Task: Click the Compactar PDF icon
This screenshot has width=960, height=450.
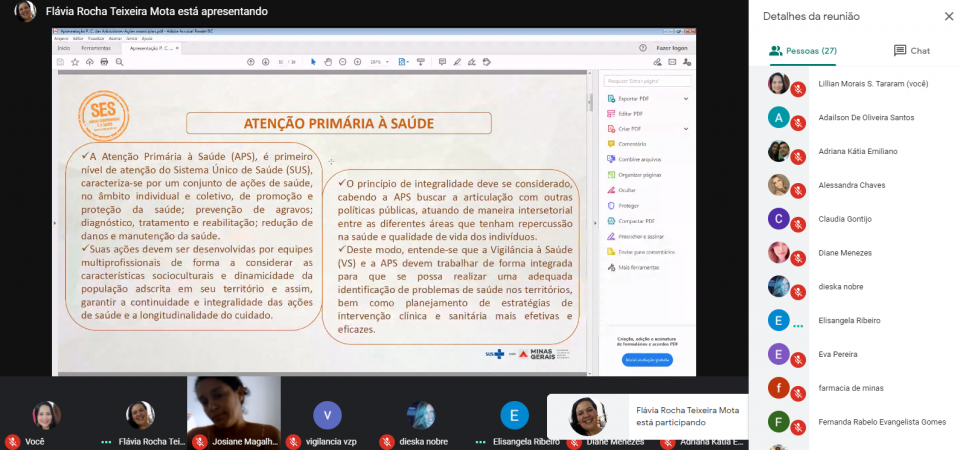Action: [x=611, y=221]
